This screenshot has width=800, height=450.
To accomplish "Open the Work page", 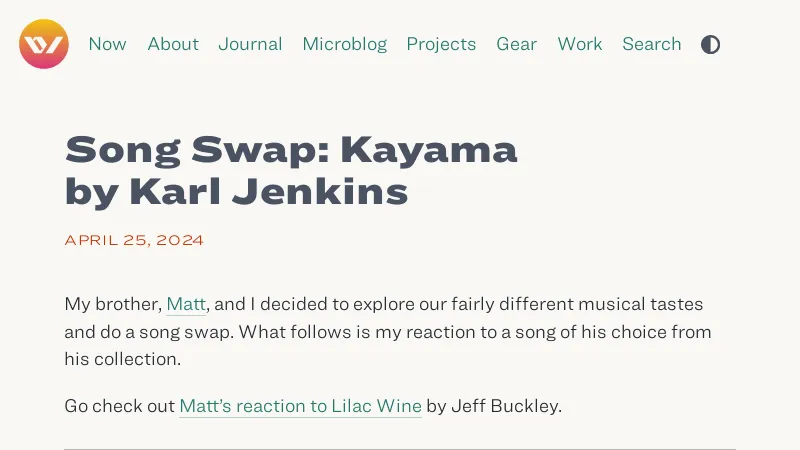I will pos(580,44).
